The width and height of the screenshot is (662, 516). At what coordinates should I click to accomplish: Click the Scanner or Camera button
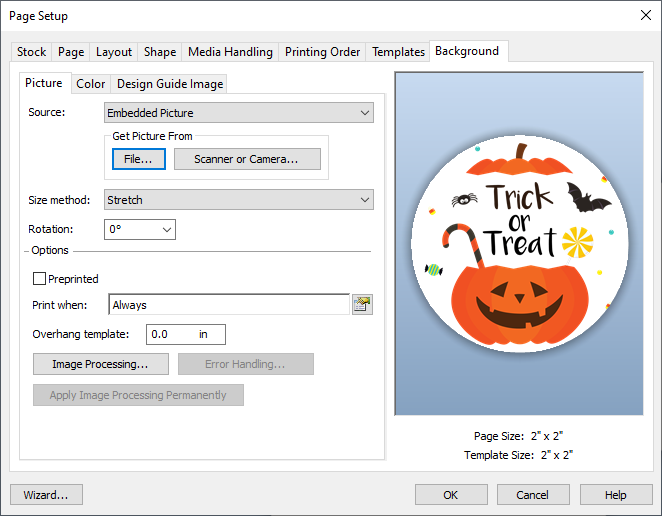[x=247, y=159]
